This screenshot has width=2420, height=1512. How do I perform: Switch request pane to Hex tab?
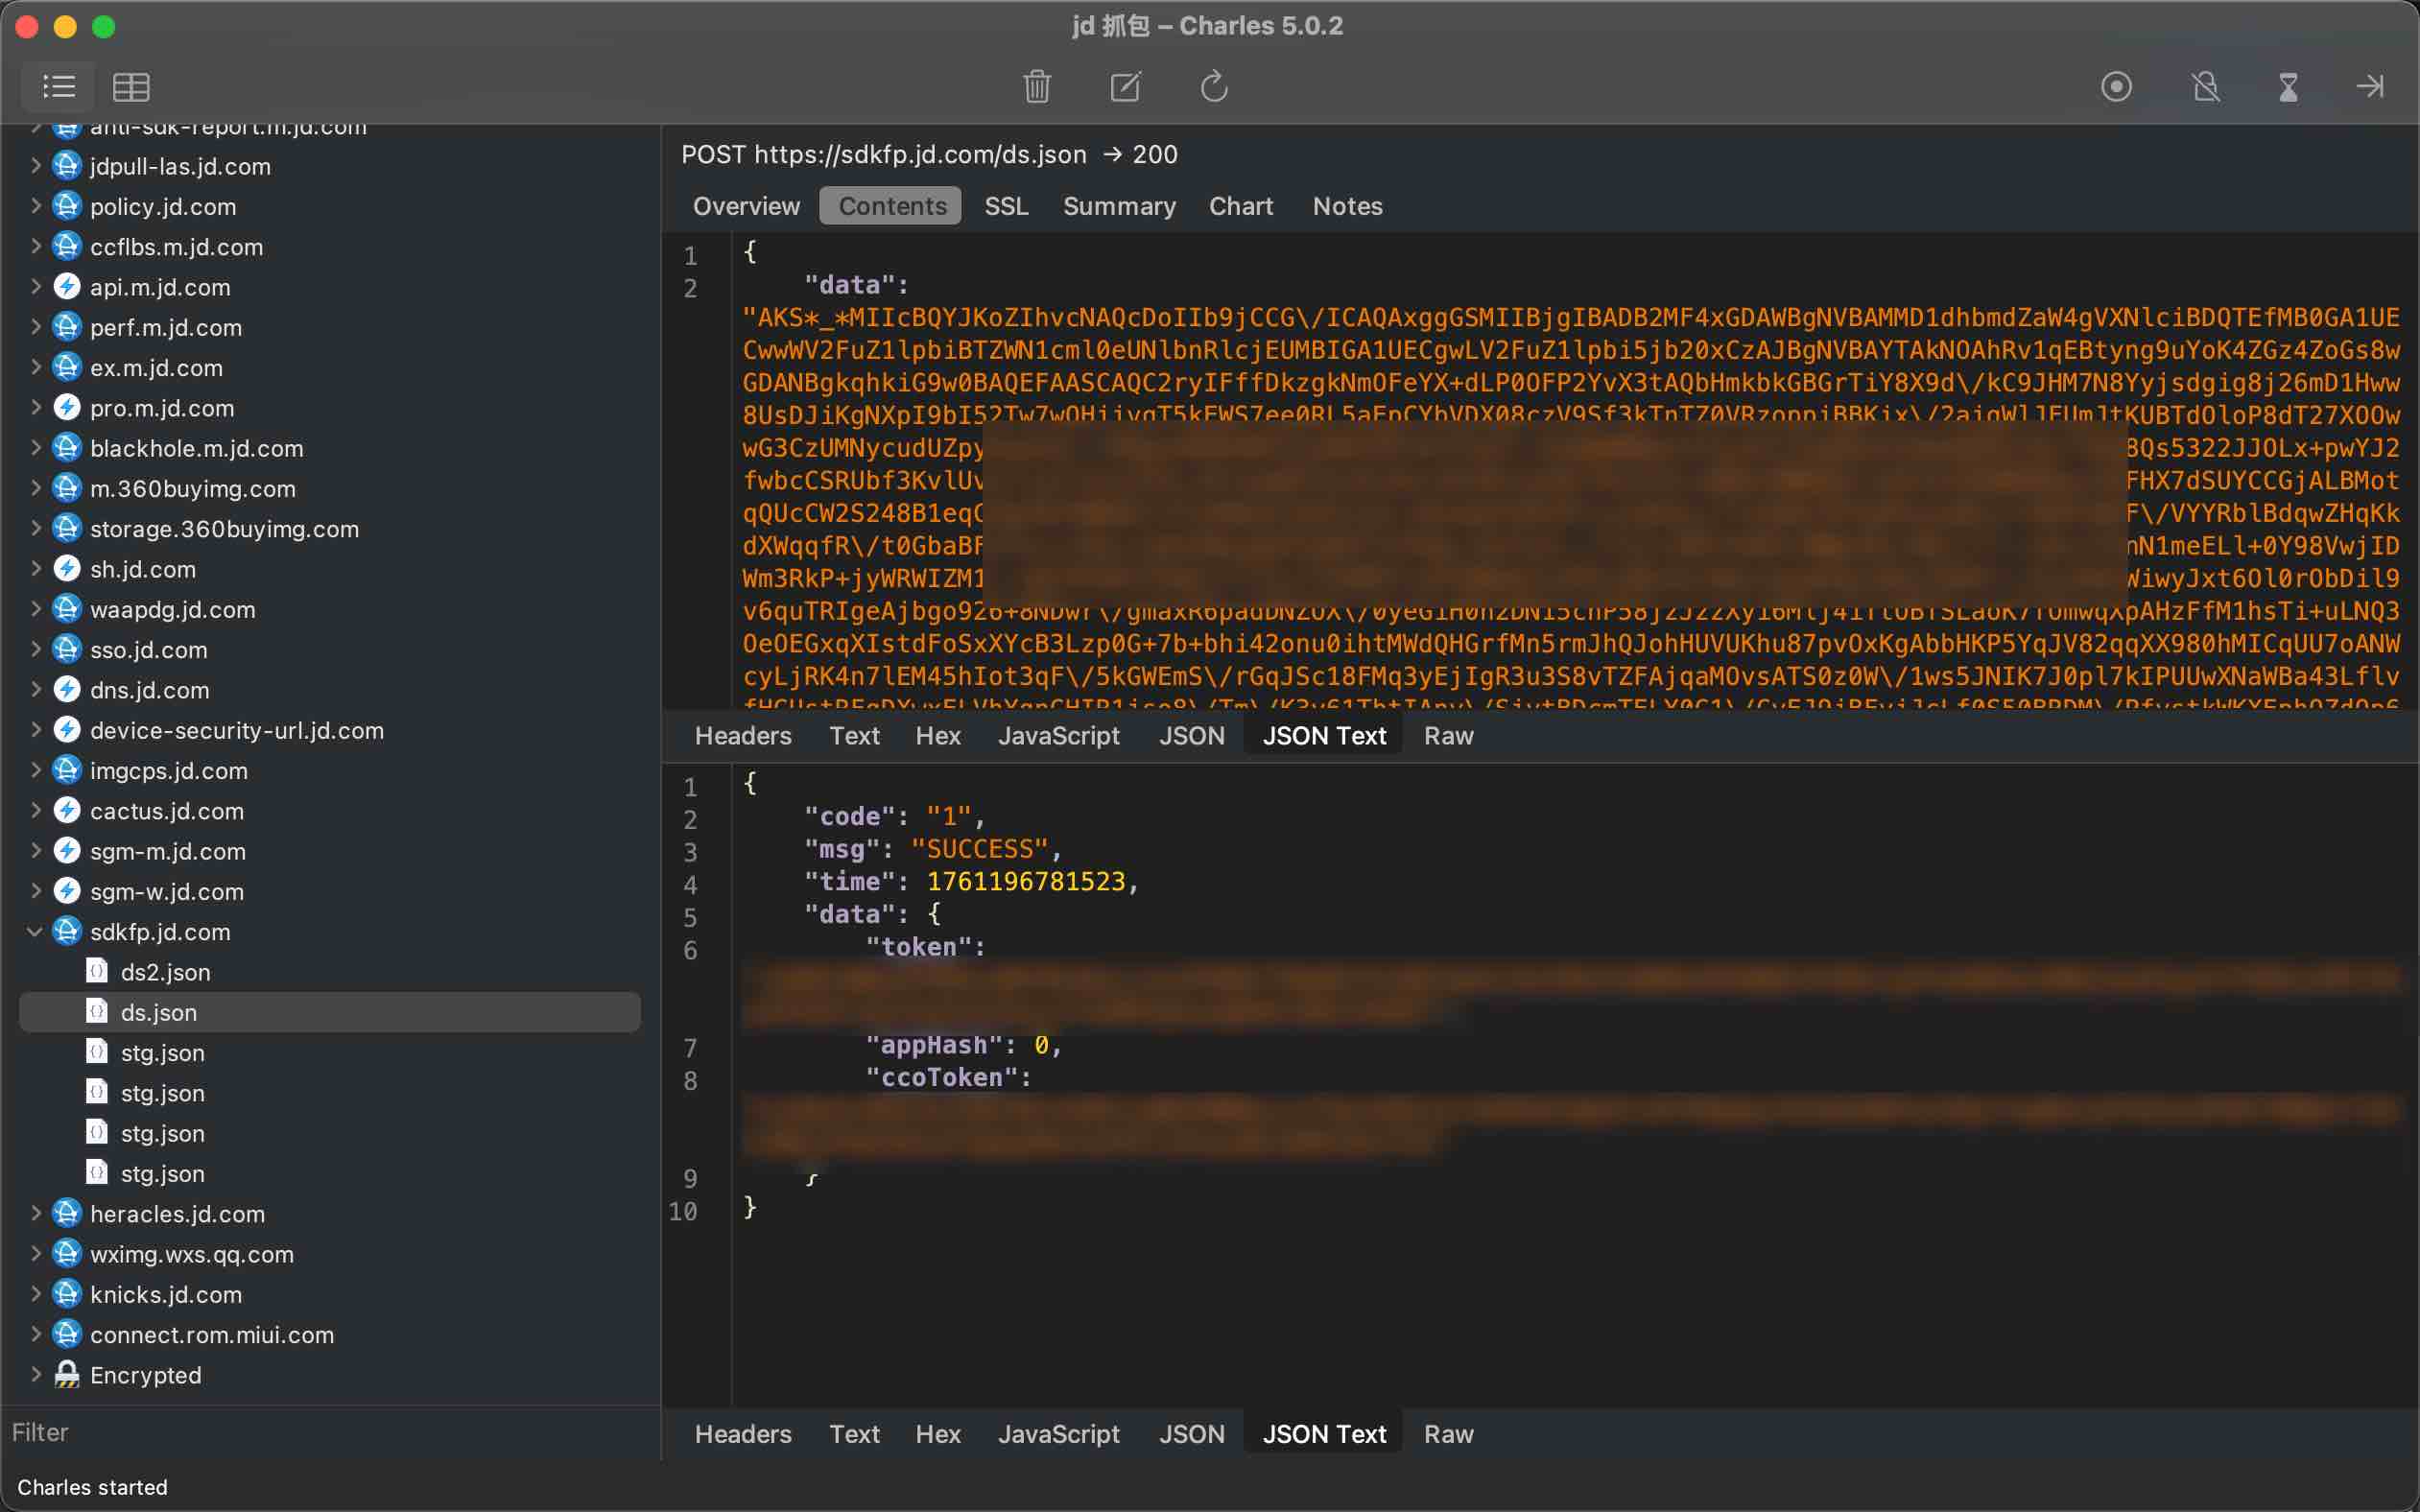(x=937, y=736)
